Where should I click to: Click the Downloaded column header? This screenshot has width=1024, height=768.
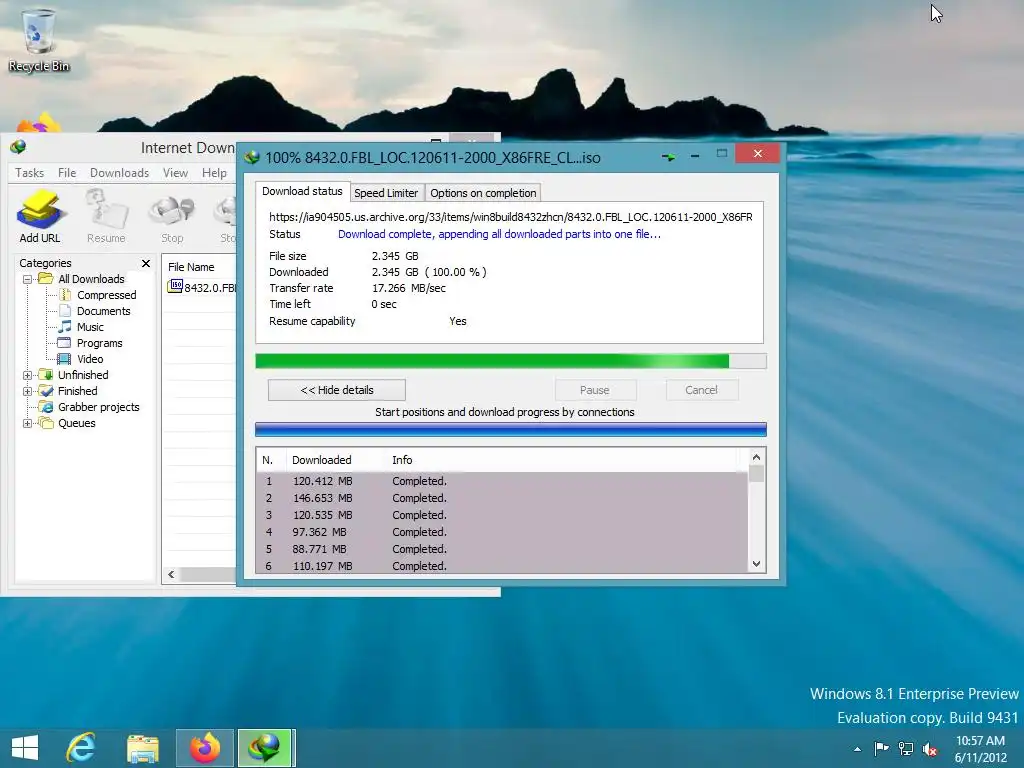(321, 460)
